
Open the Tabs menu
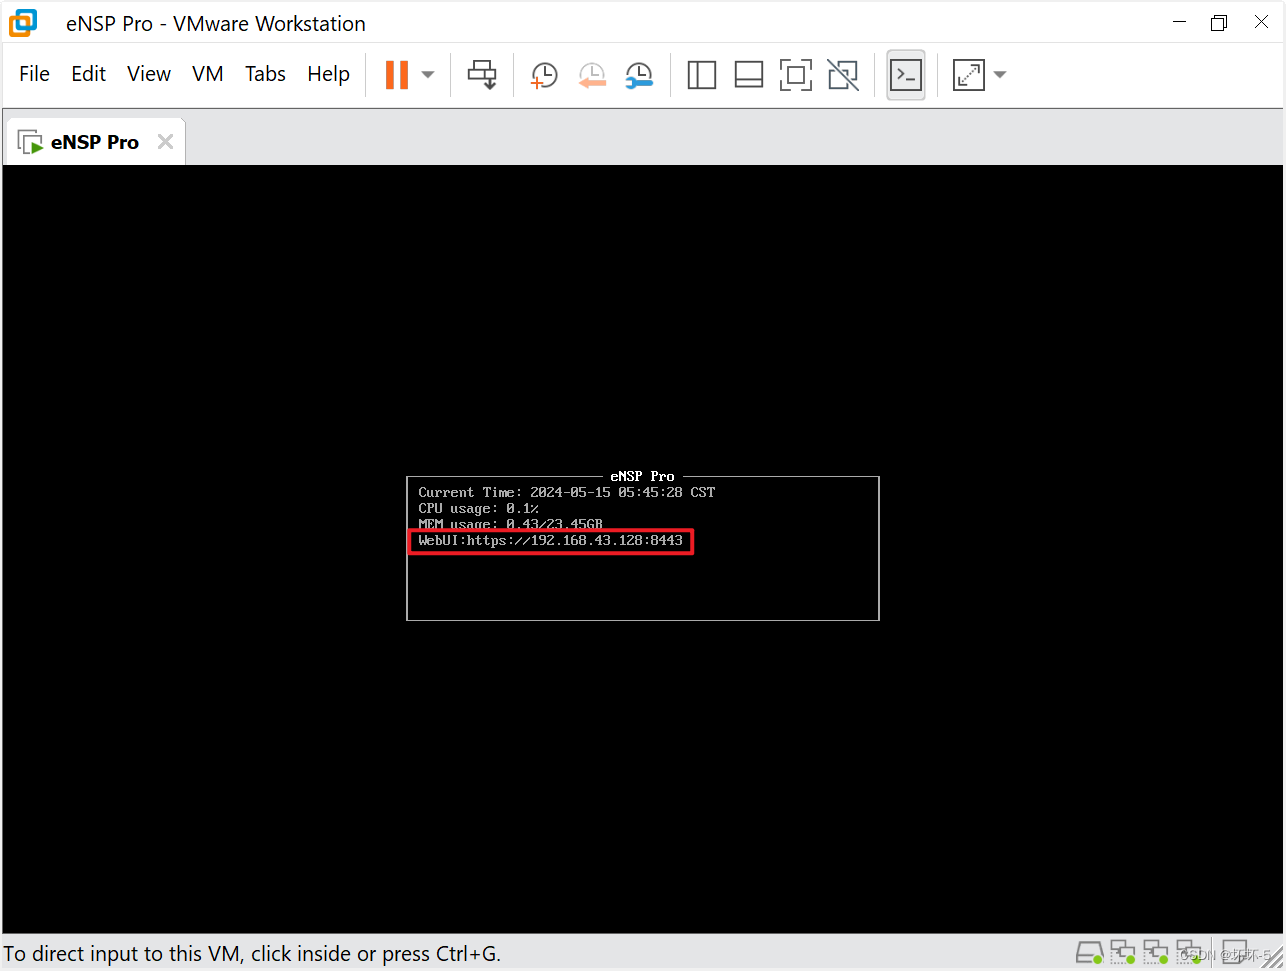pyautogui.click(x=264, y=73)
